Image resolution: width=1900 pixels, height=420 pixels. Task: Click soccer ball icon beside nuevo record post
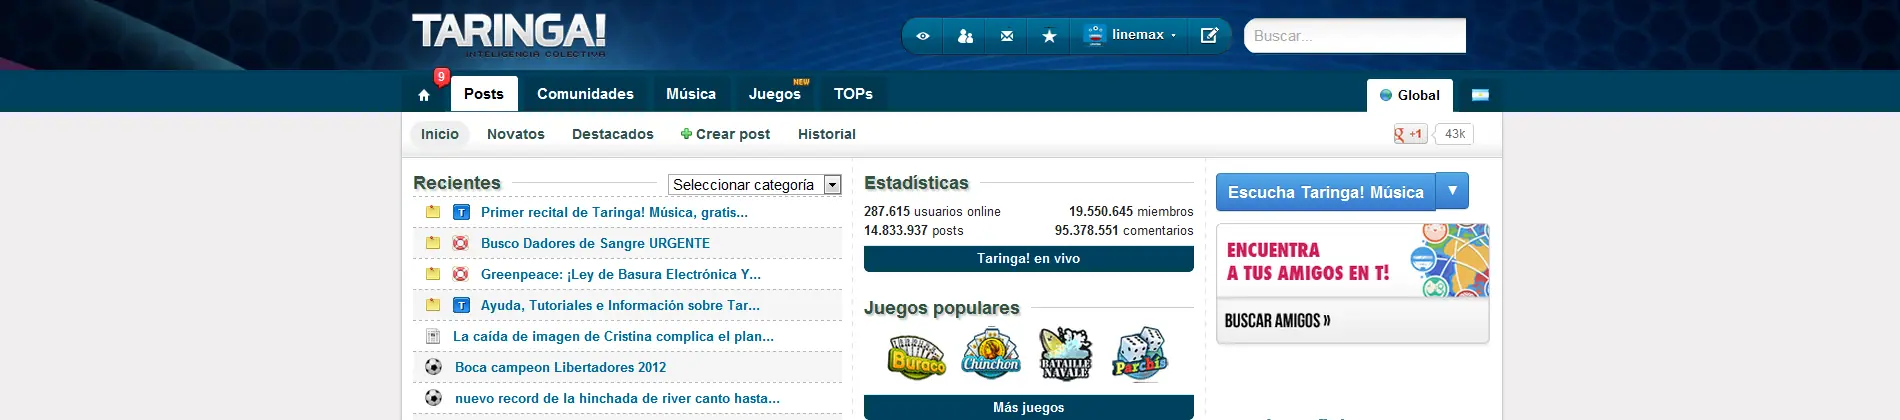433,398
